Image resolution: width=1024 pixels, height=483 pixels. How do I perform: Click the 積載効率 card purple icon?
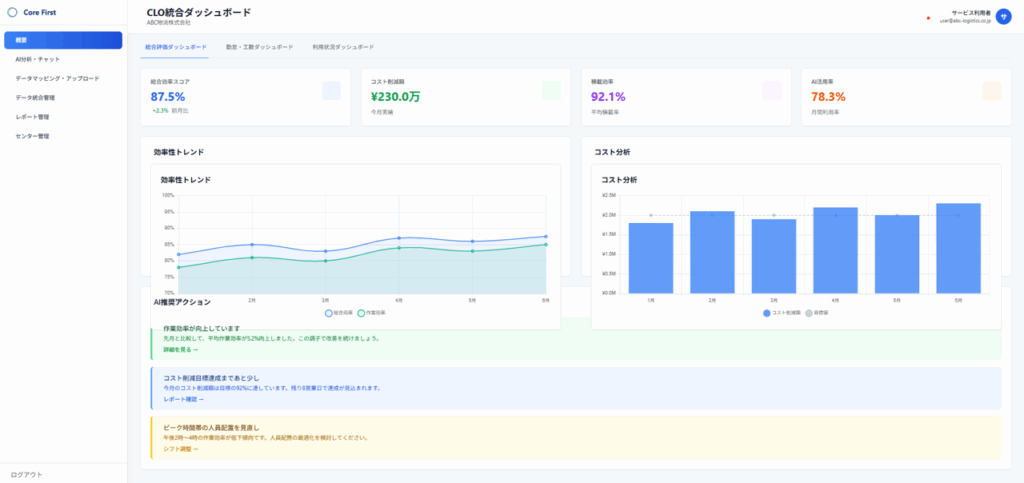point(771,91)
